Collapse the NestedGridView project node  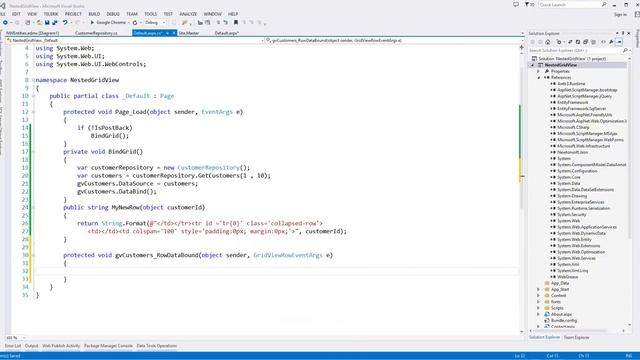(x=532, y=65)
